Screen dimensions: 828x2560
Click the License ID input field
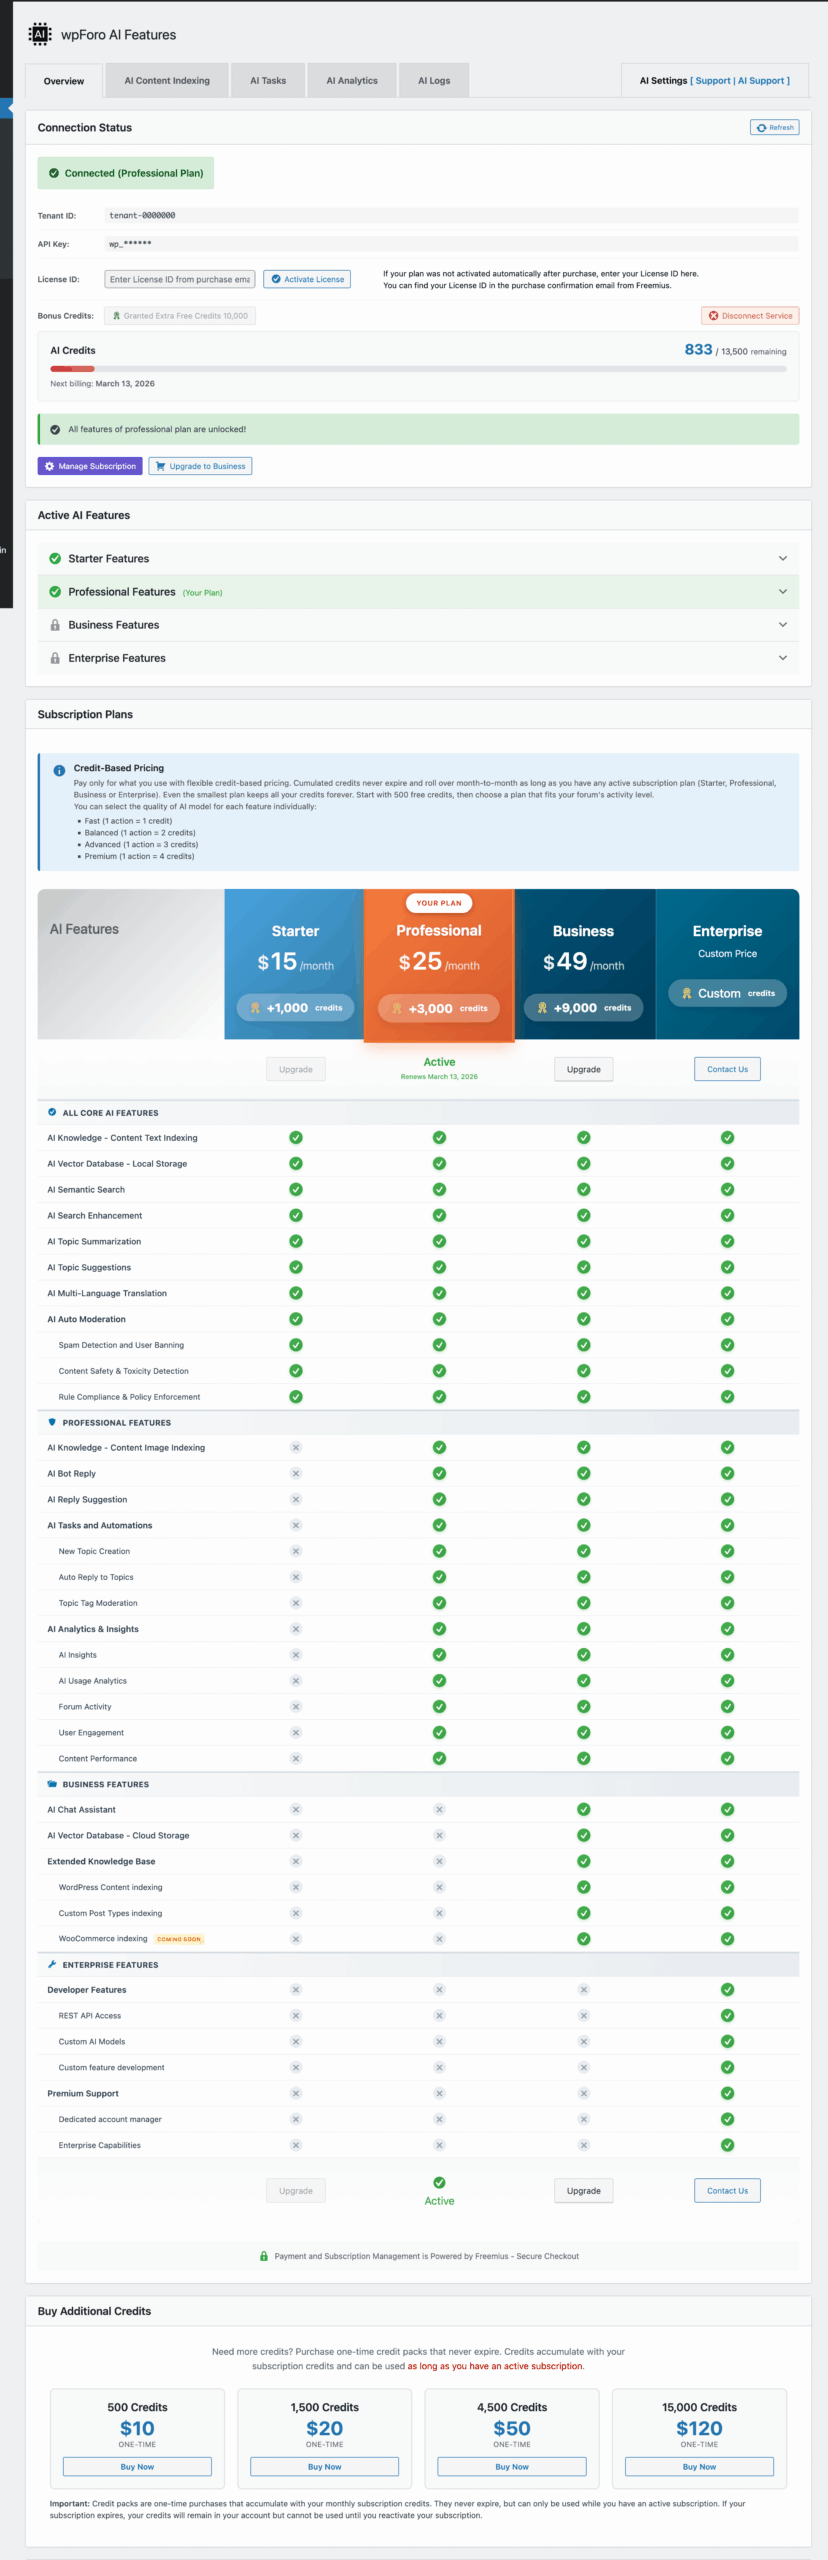point(180,280)
